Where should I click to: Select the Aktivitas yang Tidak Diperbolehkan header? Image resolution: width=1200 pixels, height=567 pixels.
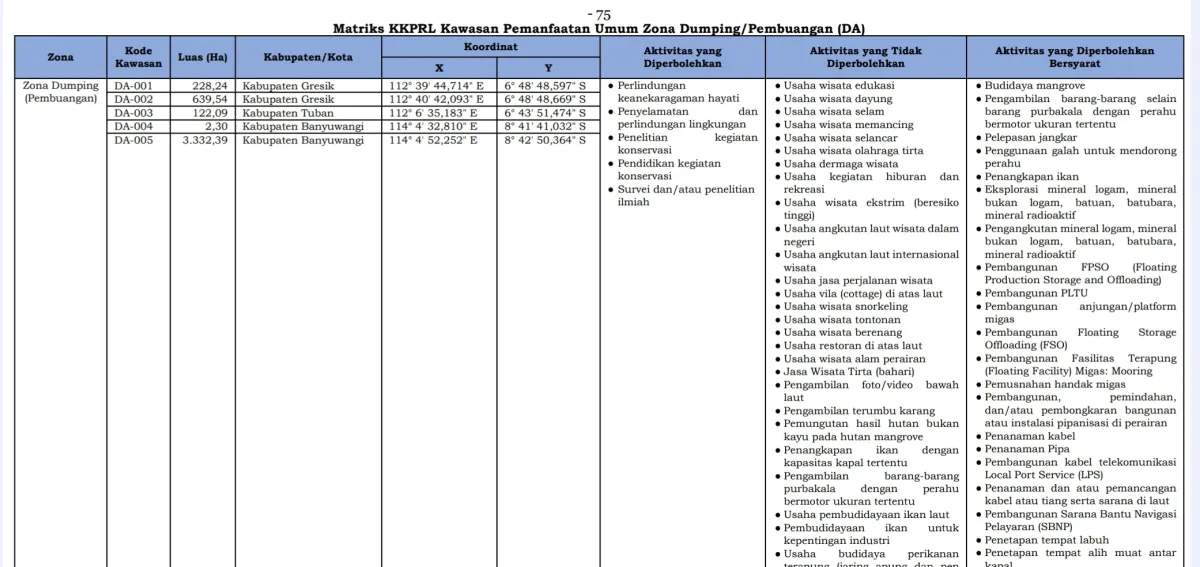866,58
